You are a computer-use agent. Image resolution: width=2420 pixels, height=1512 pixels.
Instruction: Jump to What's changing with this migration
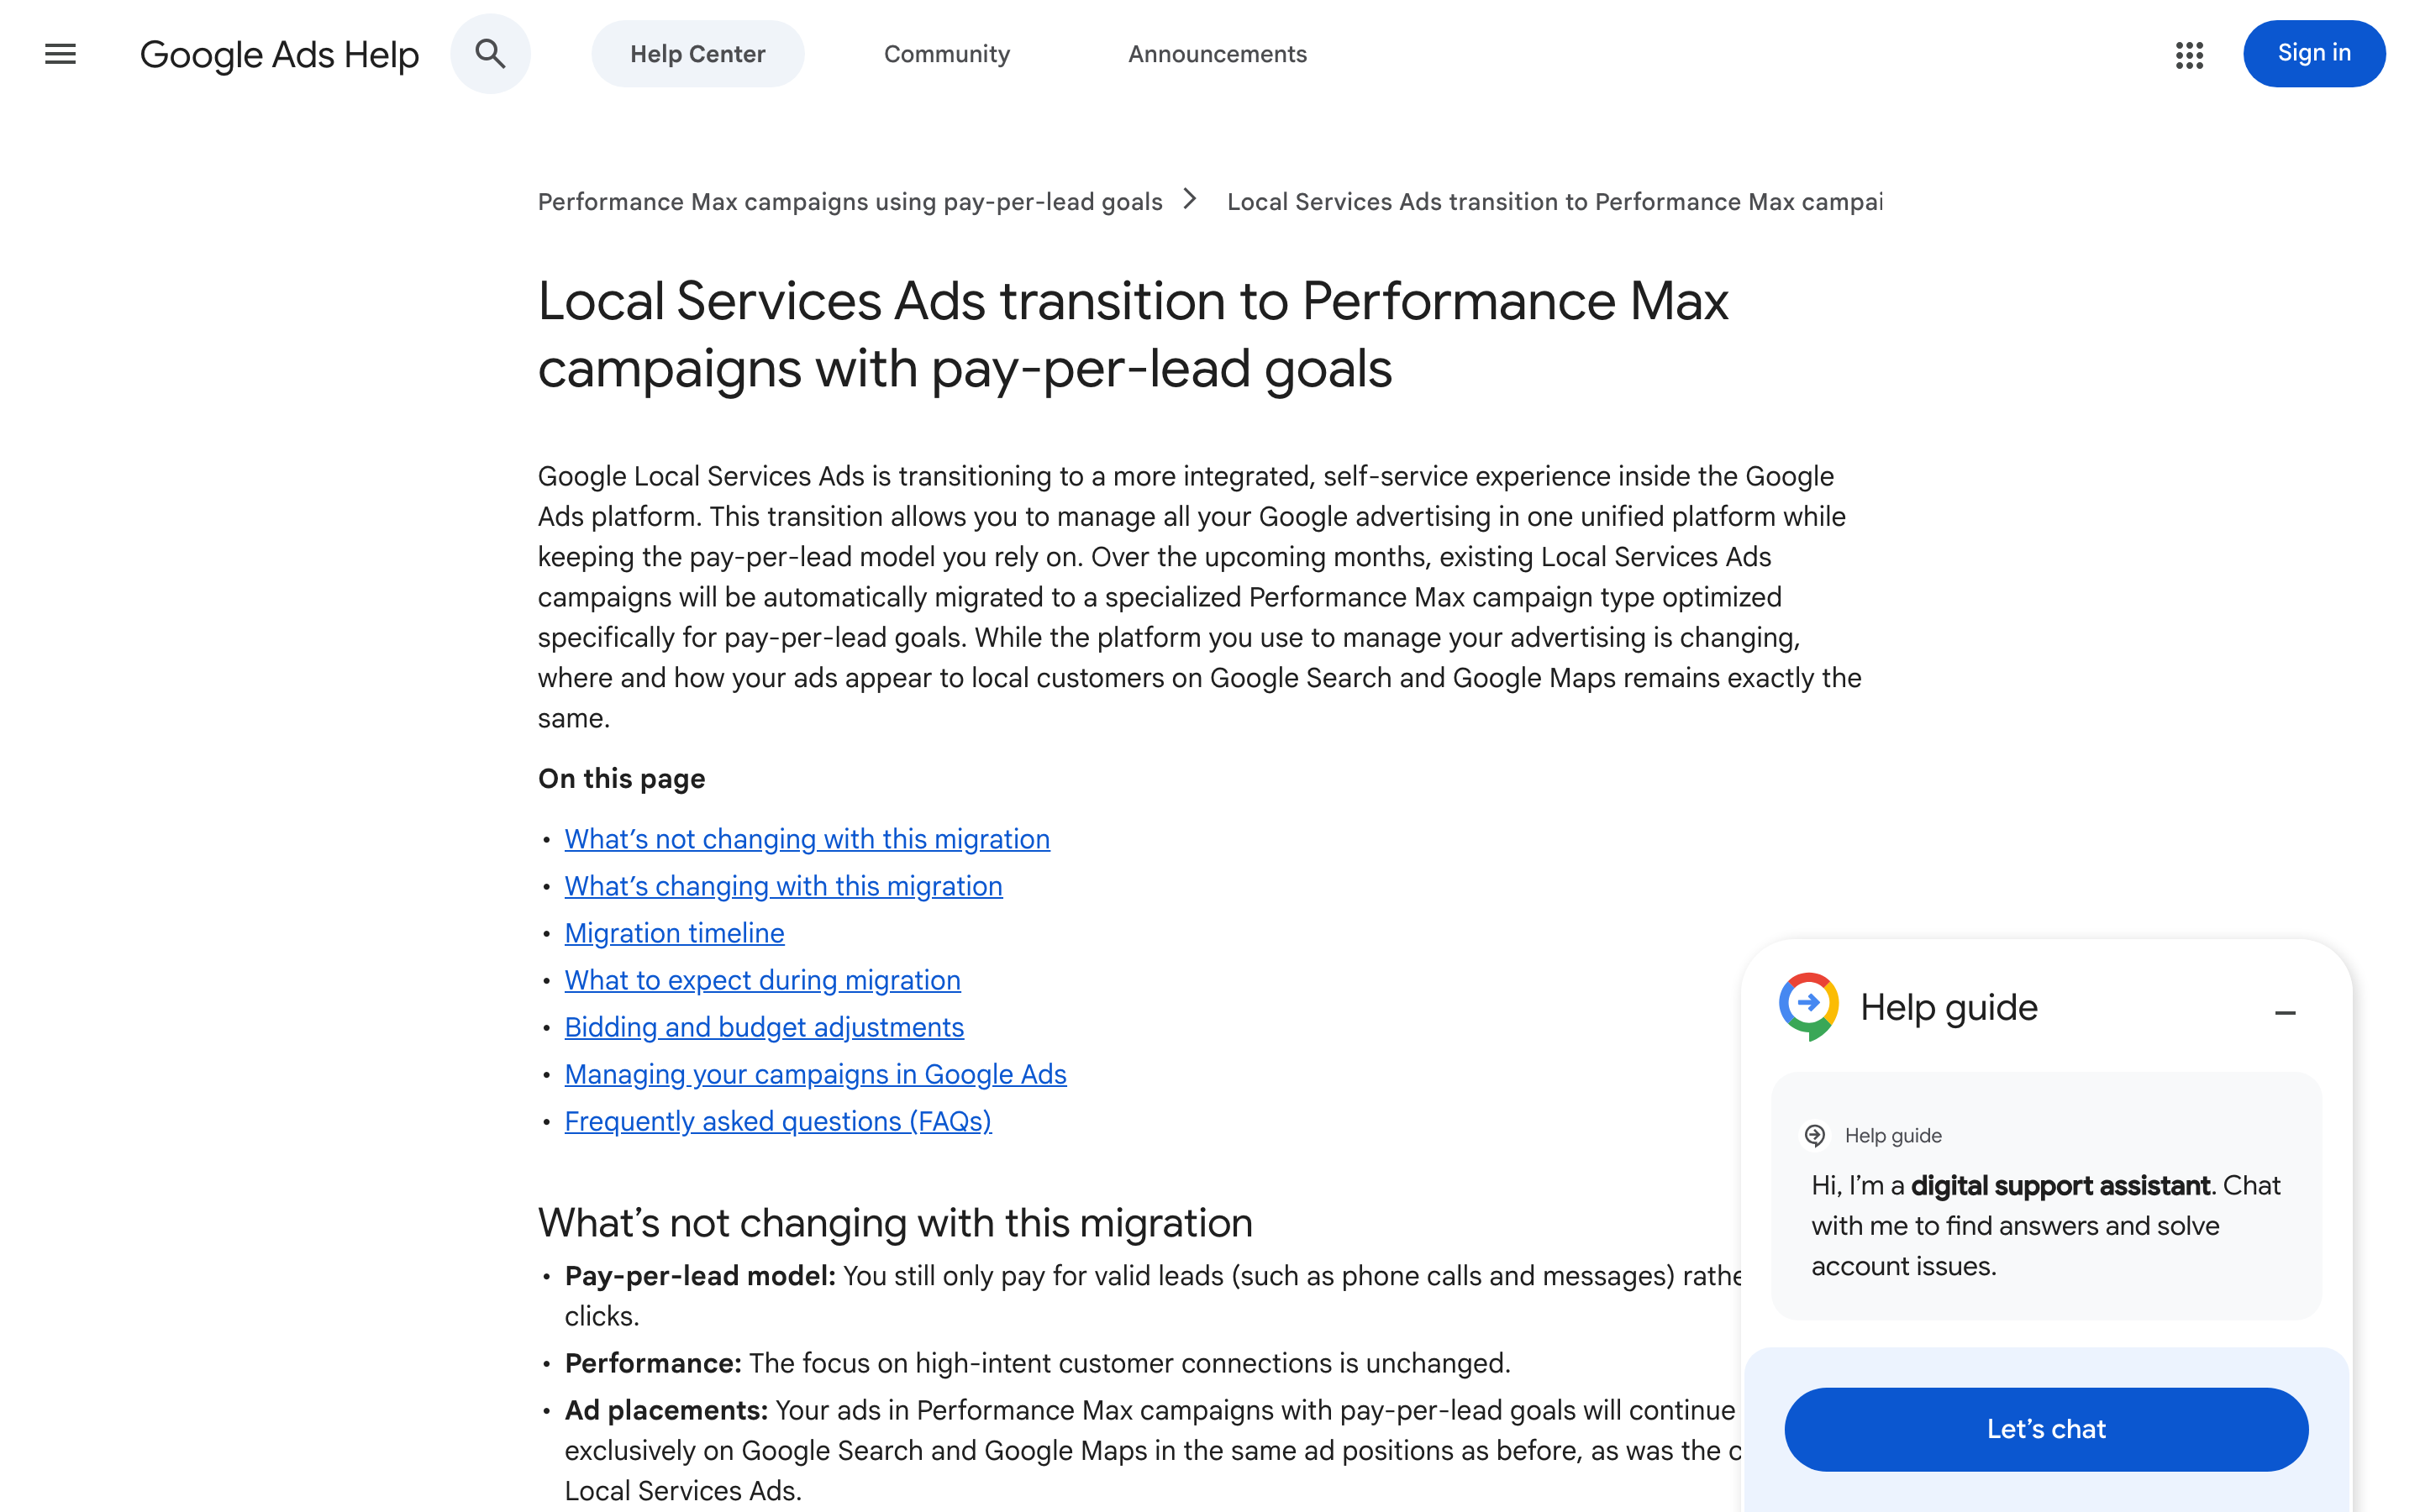pyautogui.click(x=783, y=886)
